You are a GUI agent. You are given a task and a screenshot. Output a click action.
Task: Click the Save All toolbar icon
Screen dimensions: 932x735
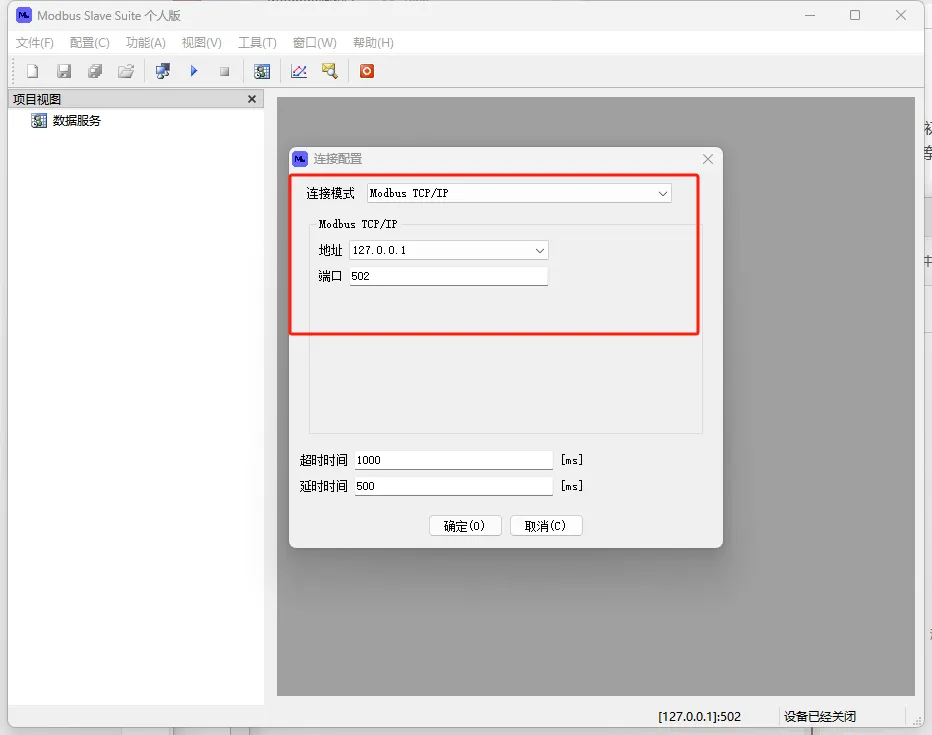pos(95,71)
